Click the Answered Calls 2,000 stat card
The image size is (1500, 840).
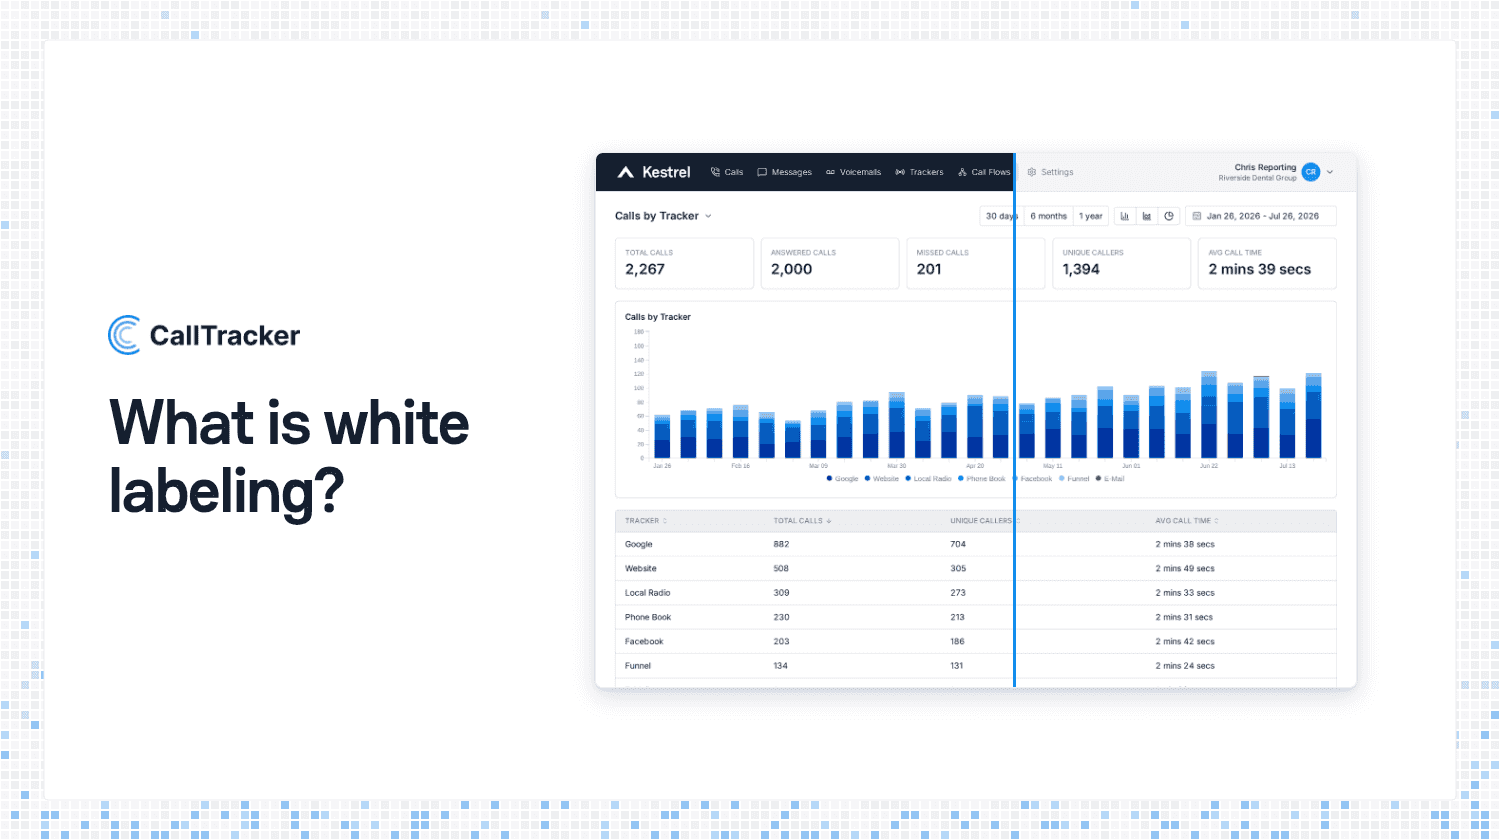point(830,263)
